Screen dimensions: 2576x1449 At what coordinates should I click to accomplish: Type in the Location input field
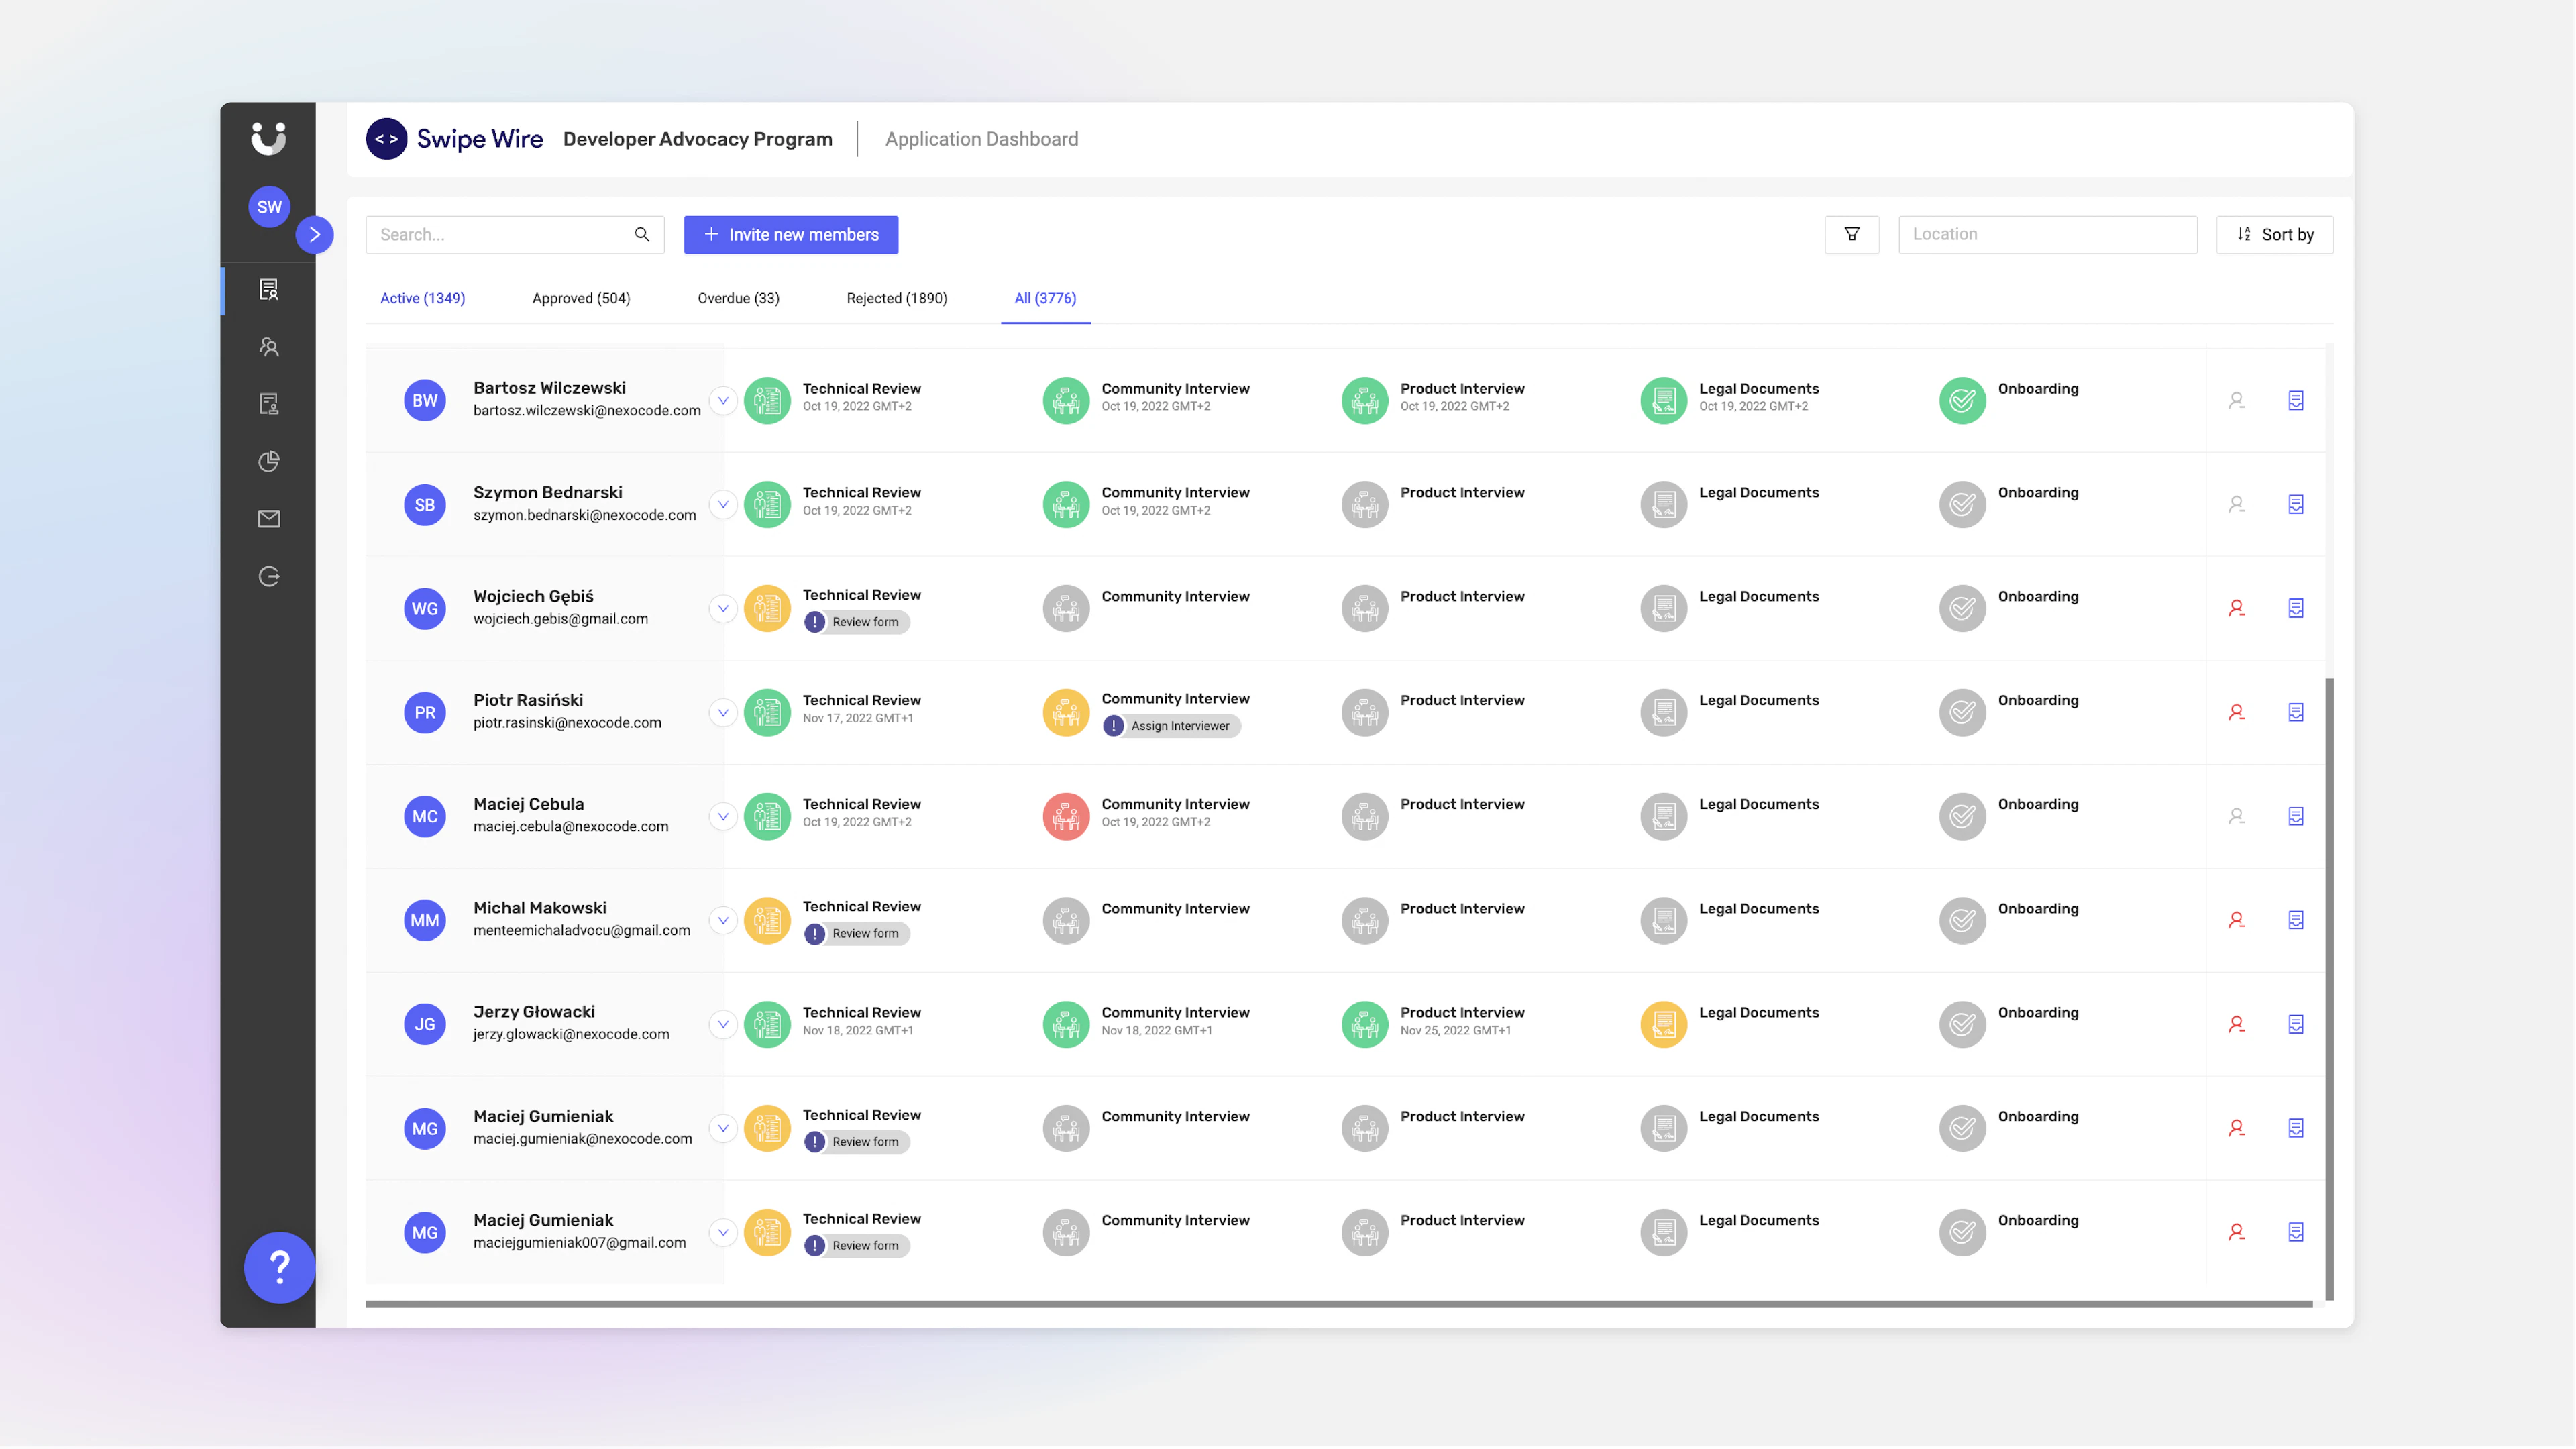coord(2047,234)
